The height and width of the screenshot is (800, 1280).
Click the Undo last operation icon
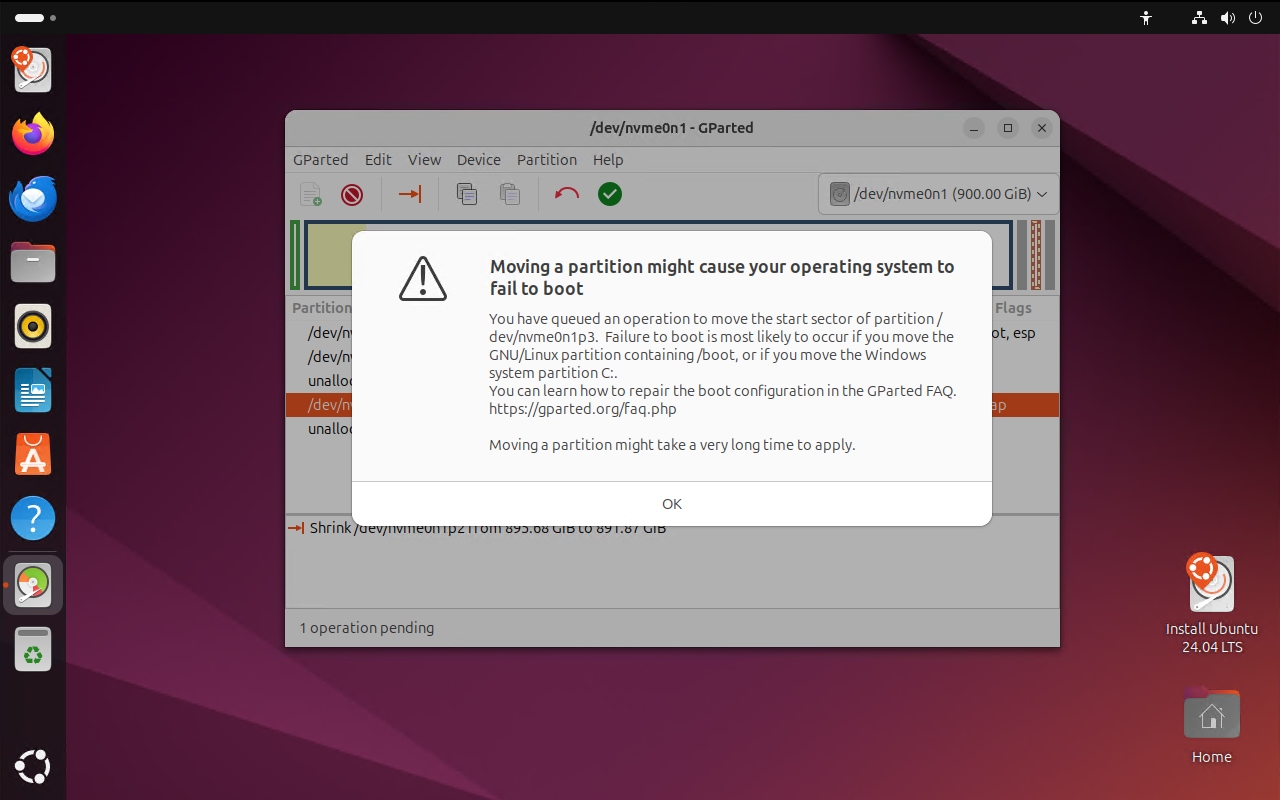[567, 194]
